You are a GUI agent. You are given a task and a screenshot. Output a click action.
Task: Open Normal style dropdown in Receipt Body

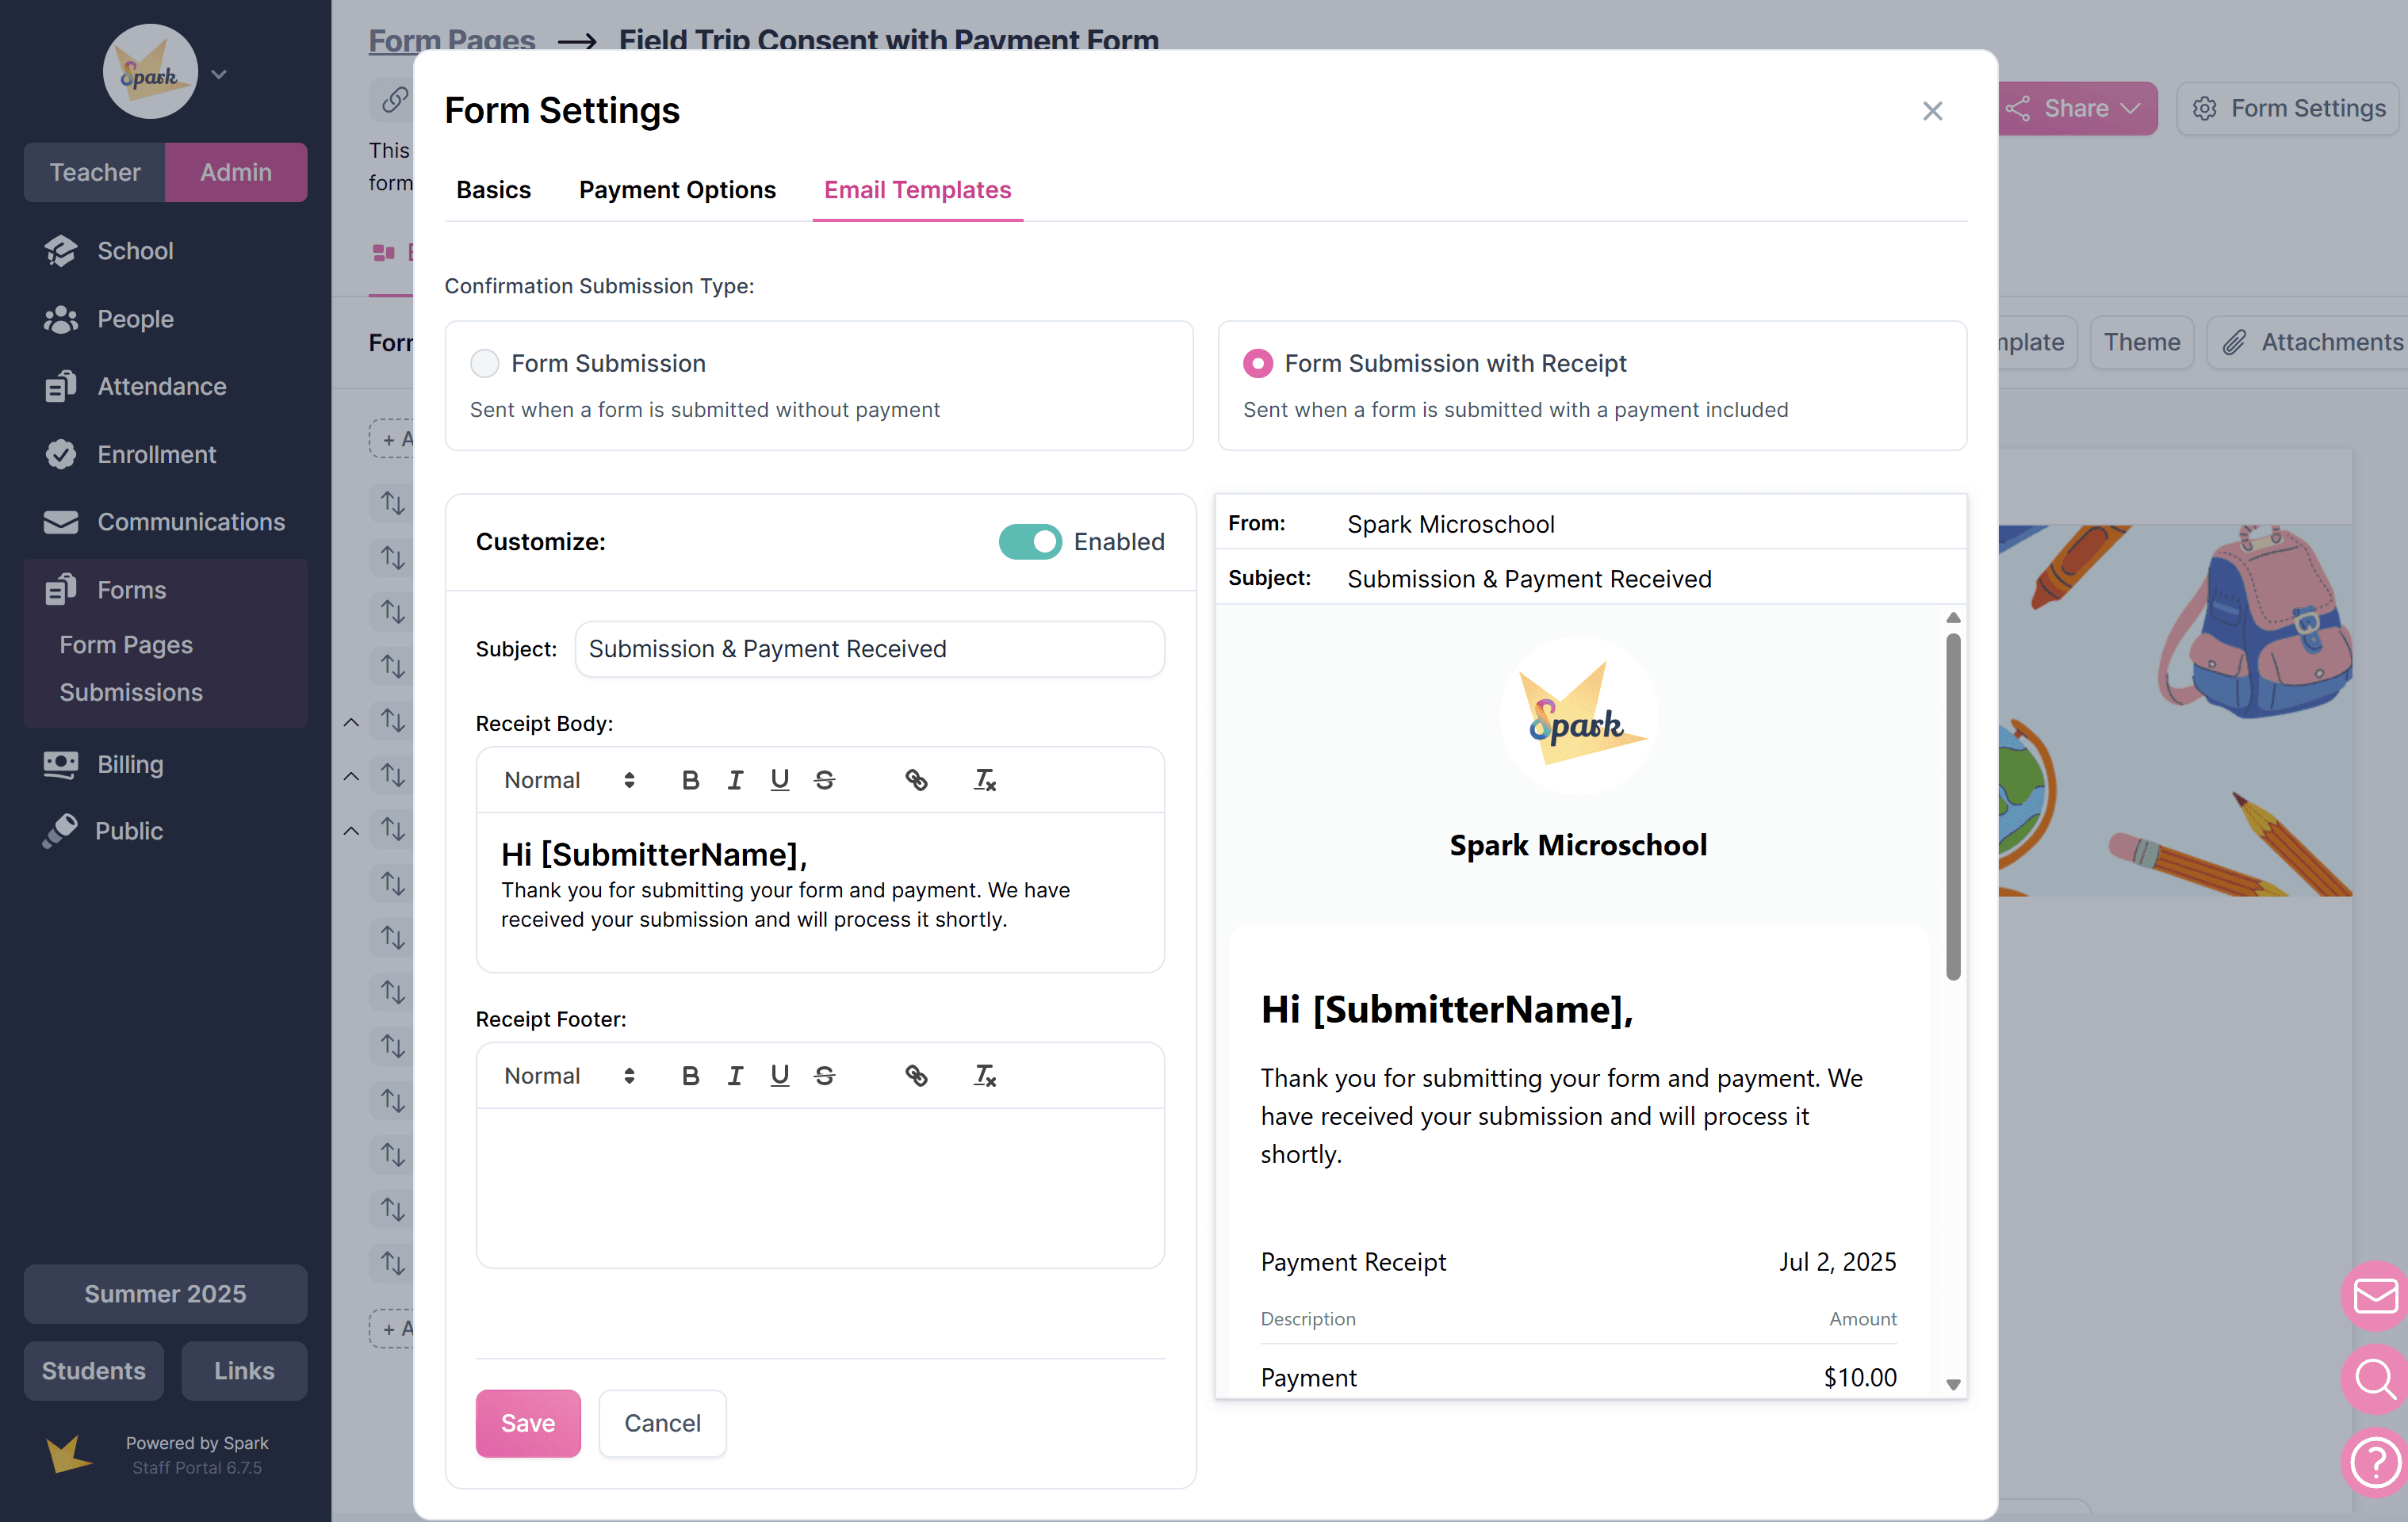point(569,780)
